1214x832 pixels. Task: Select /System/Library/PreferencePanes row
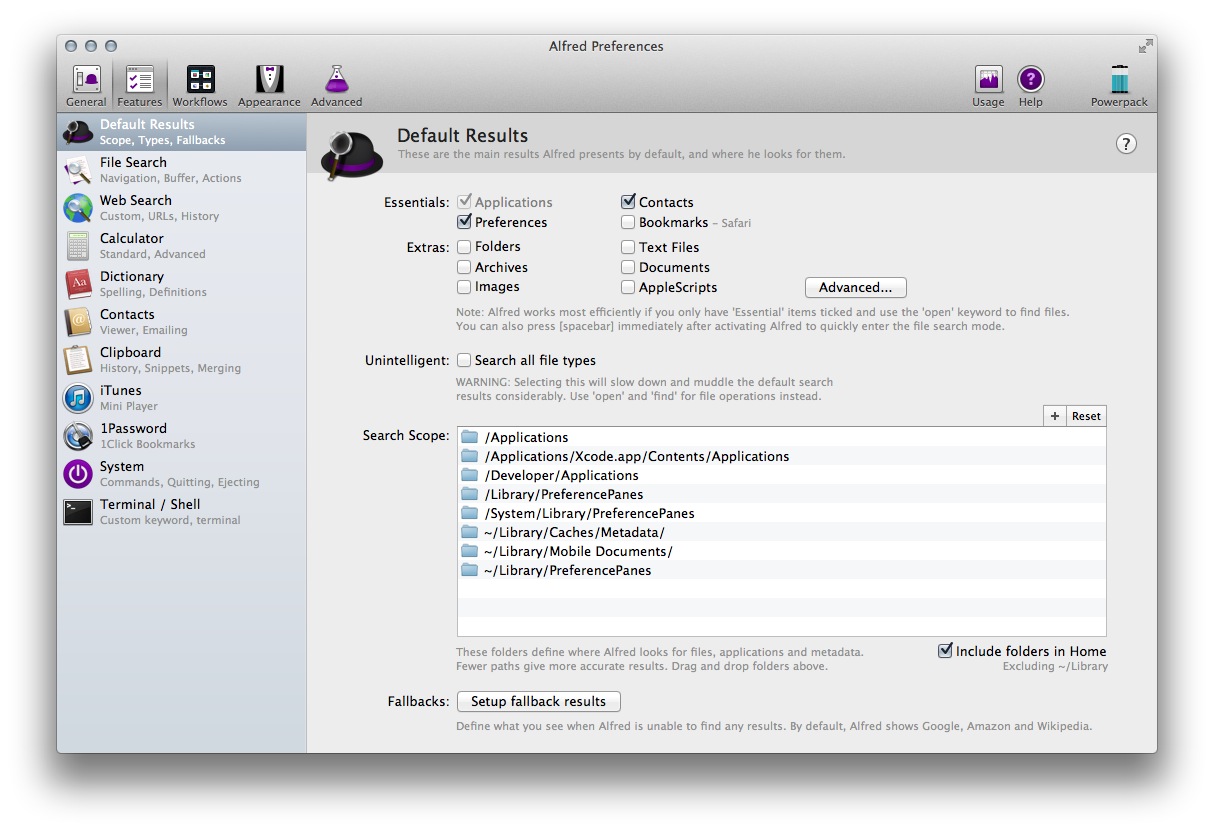tap(782, 513)
